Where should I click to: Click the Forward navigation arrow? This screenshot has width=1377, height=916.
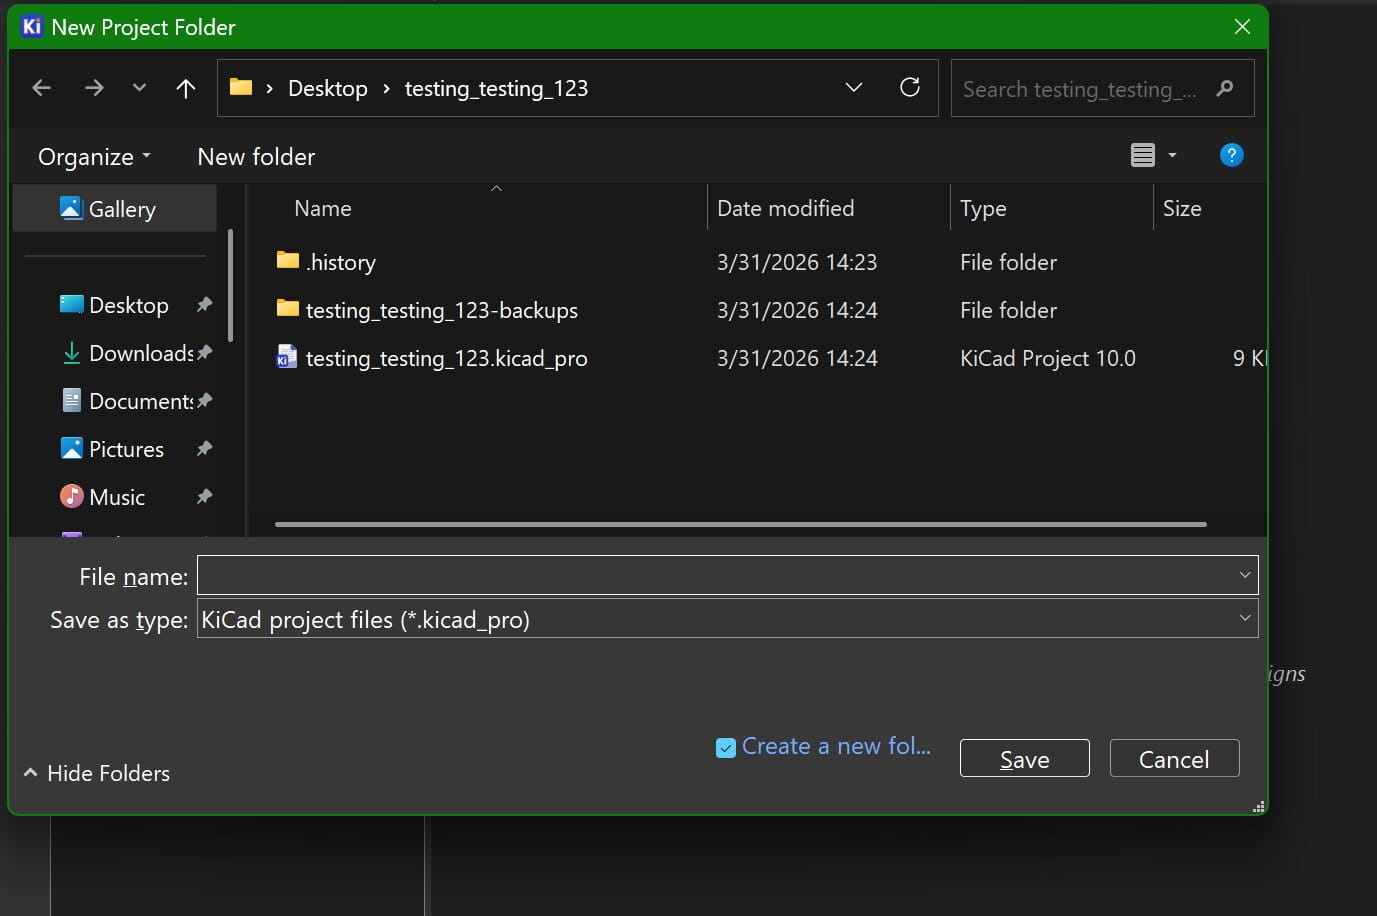pyautogui.click(x=94, y=88)
